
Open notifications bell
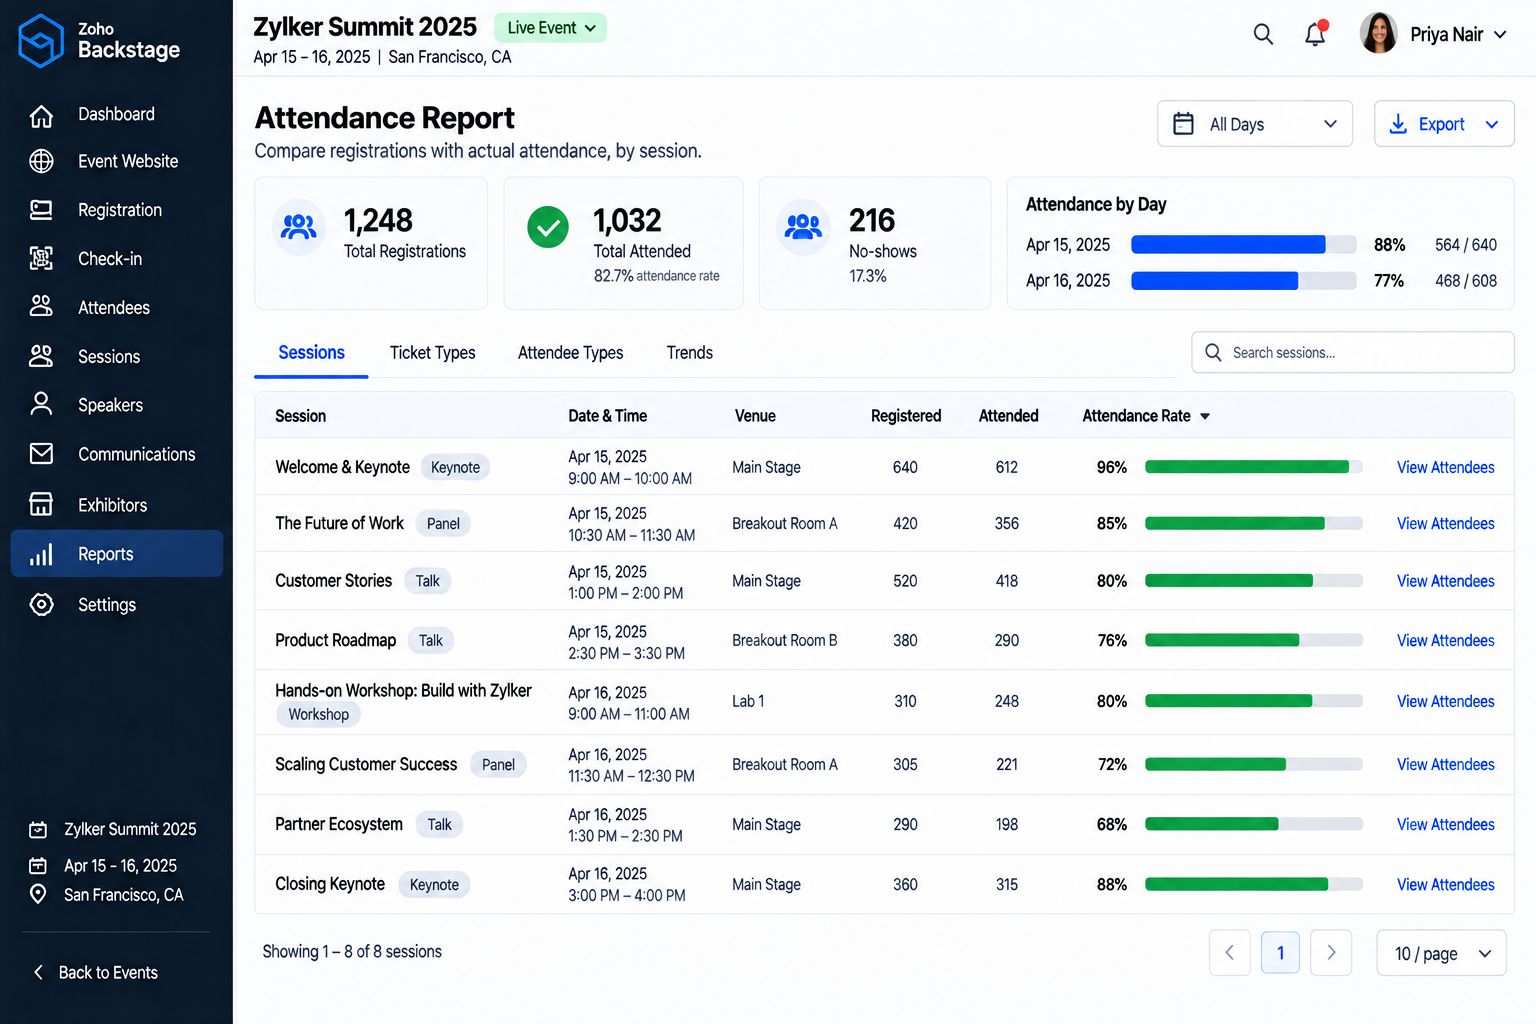[1315, 34]
